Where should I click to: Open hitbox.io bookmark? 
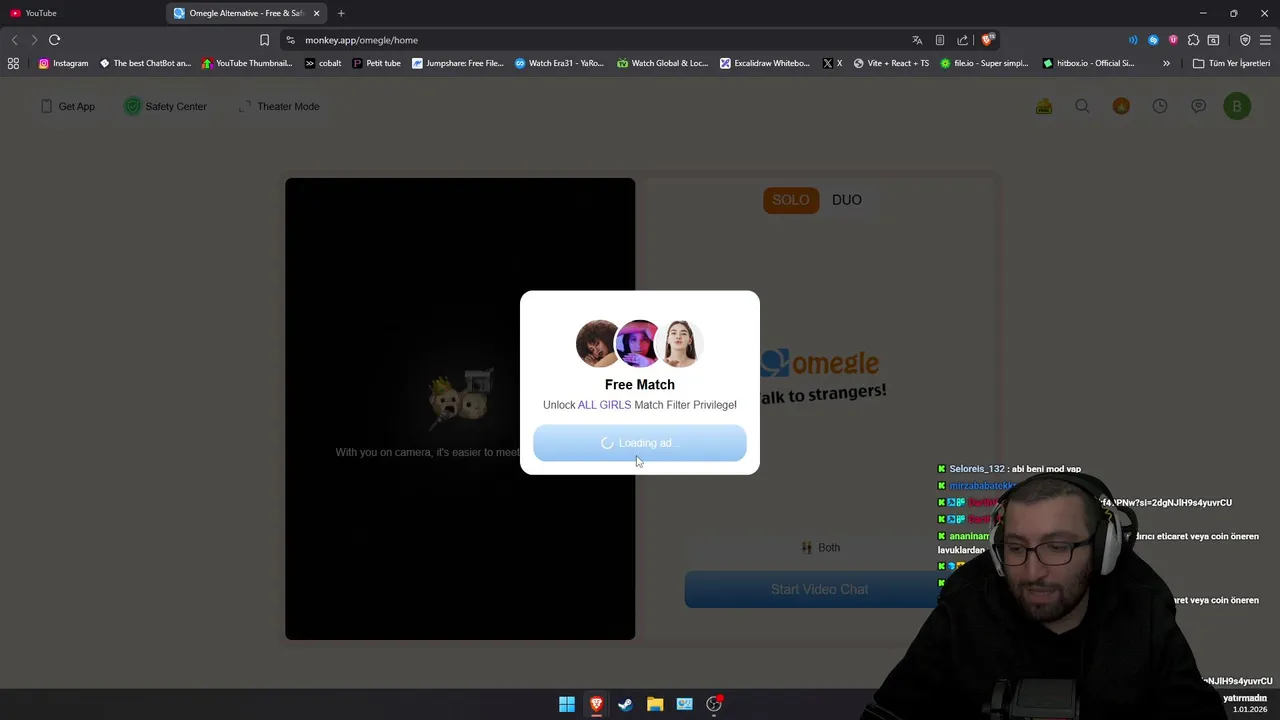(x=1088, y=63)
